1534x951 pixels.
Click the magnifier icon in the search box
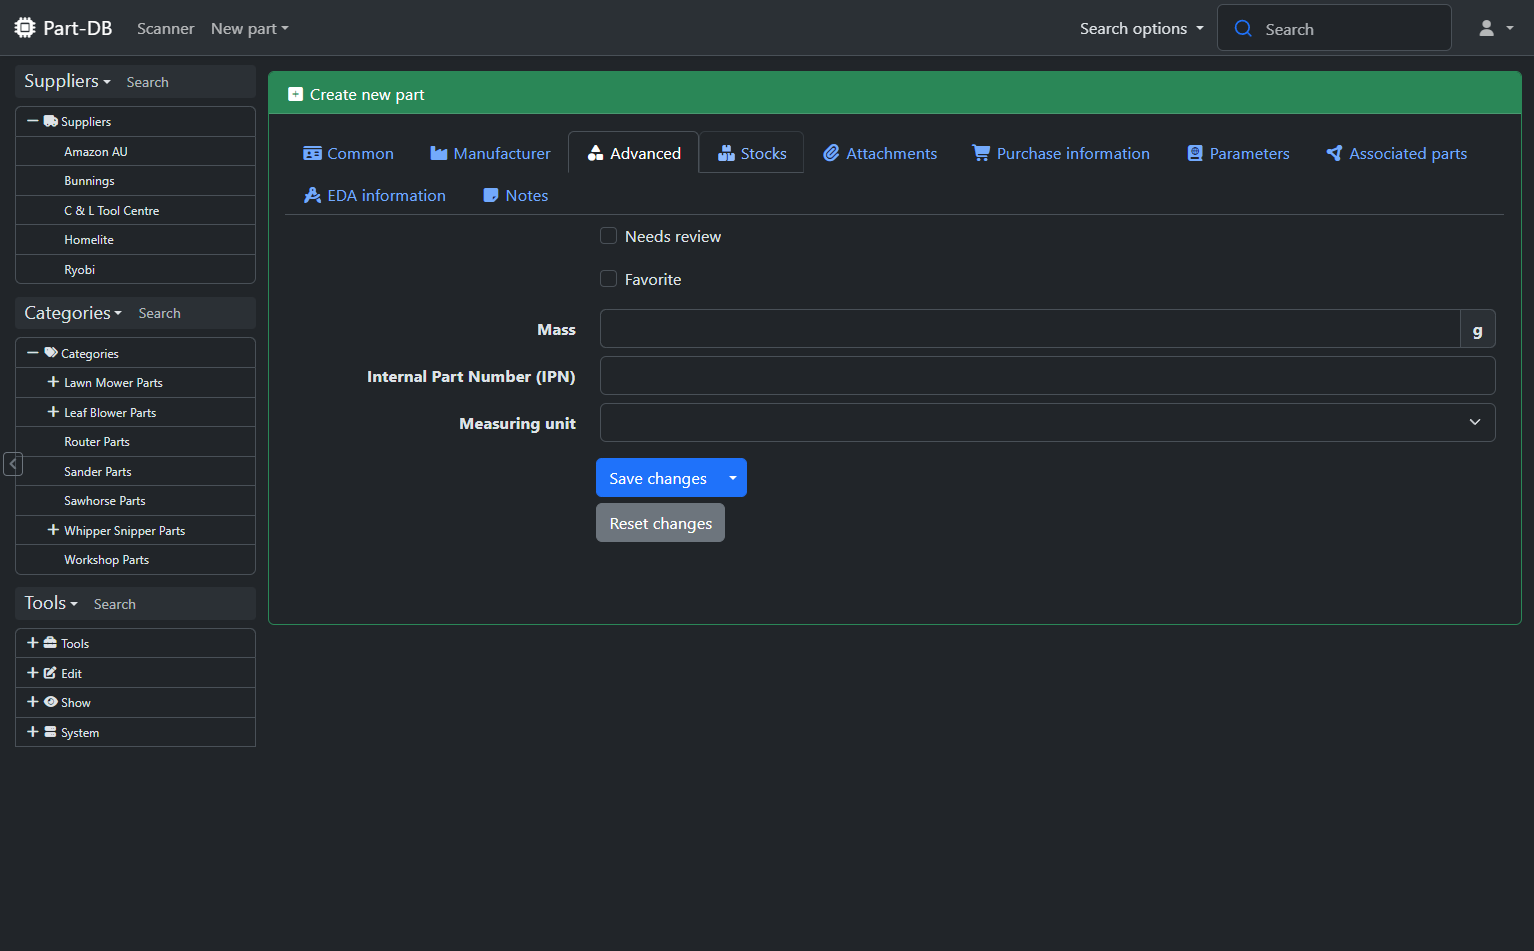[x=1243, y=28]
